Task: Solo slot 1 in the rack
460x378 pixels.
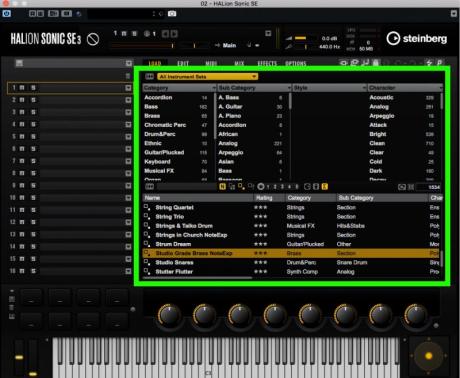Action: click(33, 88)
